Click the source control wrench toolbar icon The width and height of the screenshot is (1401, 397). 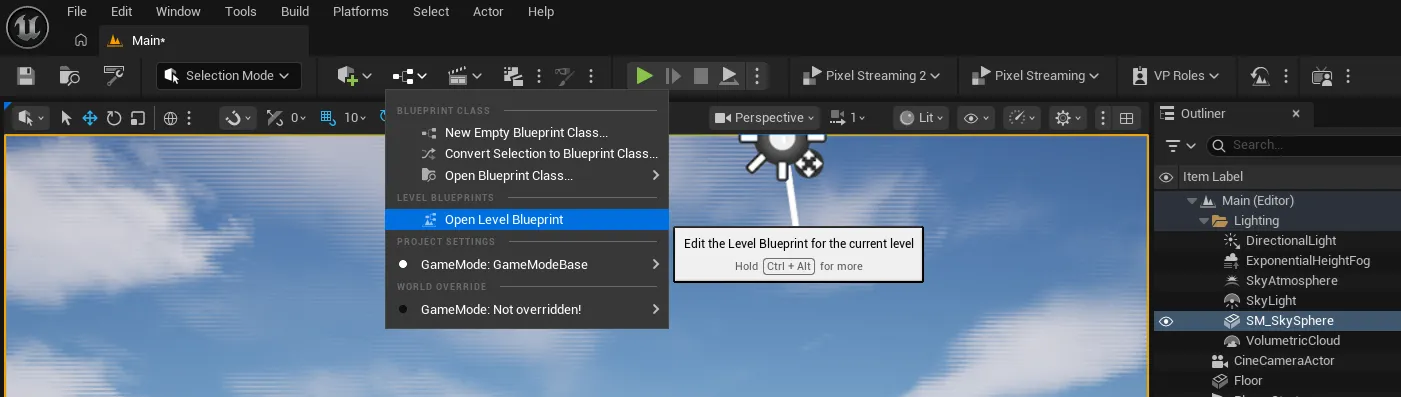pyautogui.click(x=114, y=76)
